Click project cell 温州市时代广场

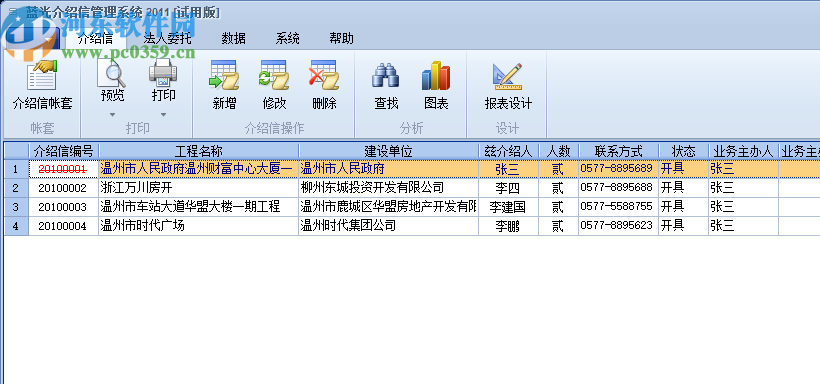[x=199, y=226]
